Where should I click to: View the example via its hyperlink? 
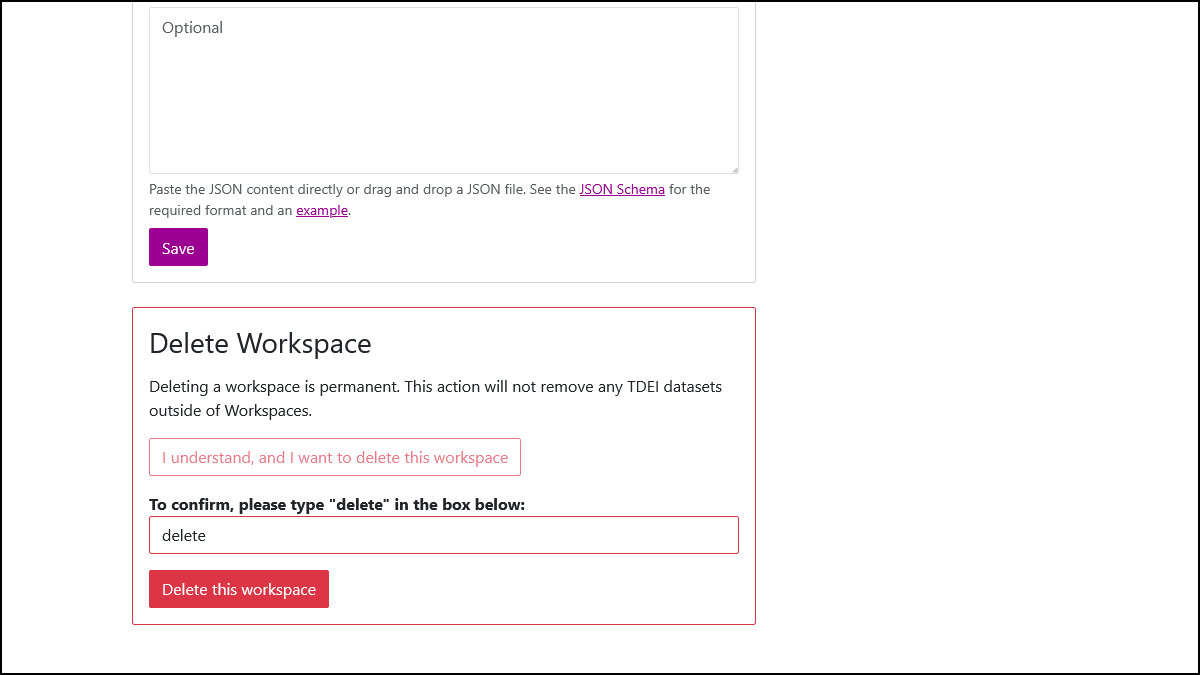coord(321,210)
